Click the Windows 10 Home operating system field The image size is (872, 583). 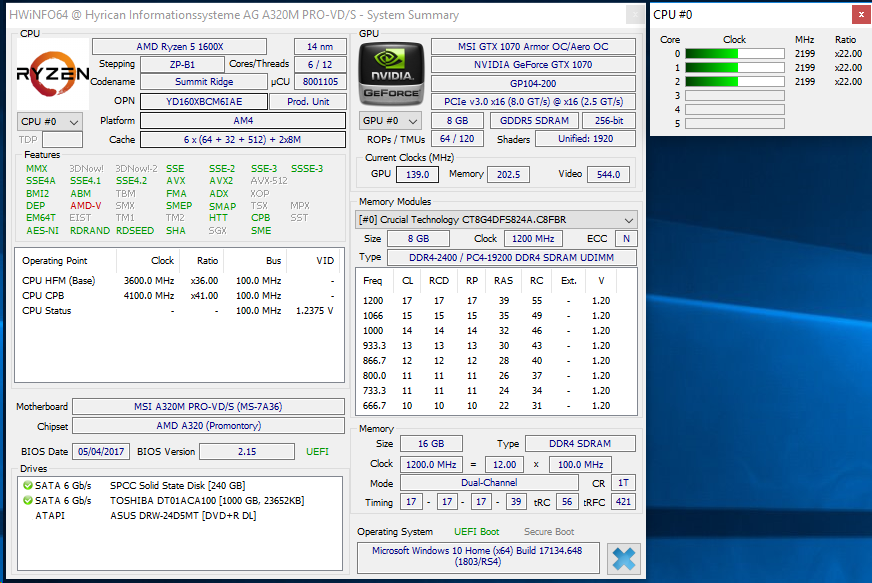pos(478,557)
